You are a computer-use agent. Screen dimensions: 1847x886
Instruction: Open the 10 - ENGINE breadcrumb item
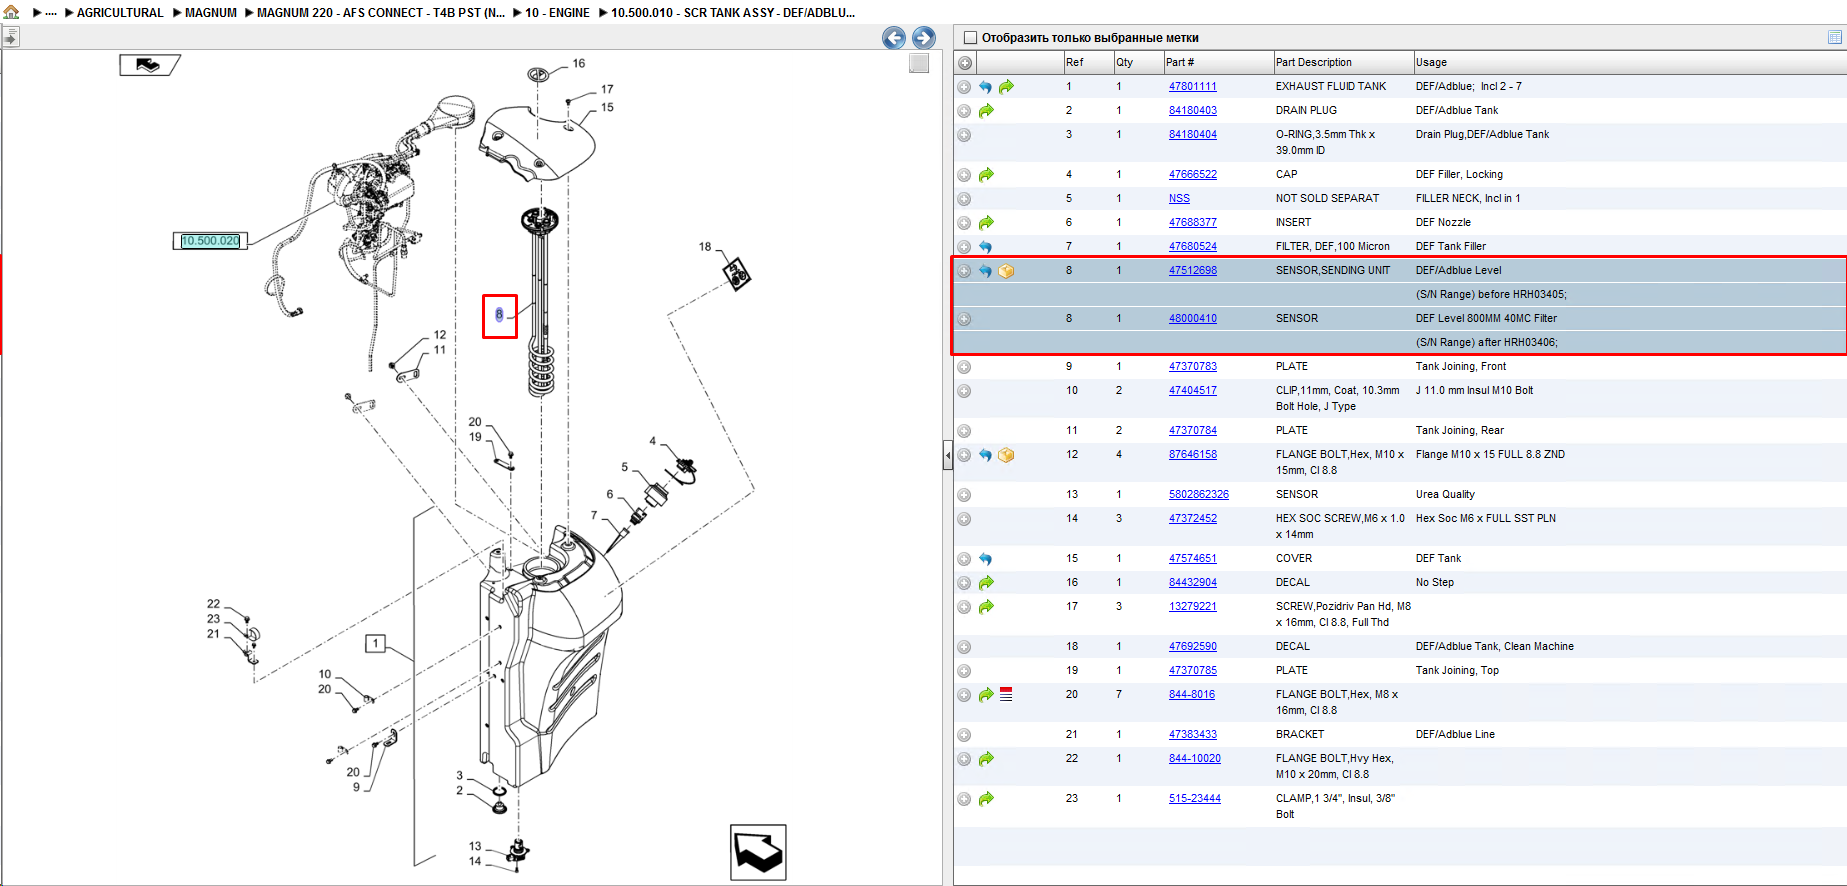tap(557, 13)
